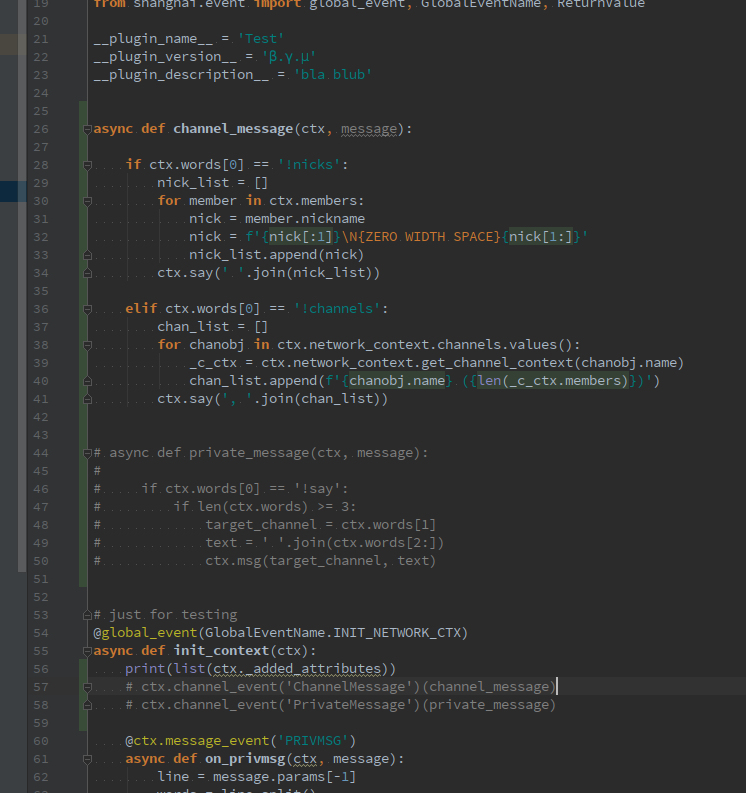Place cursor in the 'Test' plugin name string
Image resolution: width=746 pixels, height=793 pixels.
(260, 39)
